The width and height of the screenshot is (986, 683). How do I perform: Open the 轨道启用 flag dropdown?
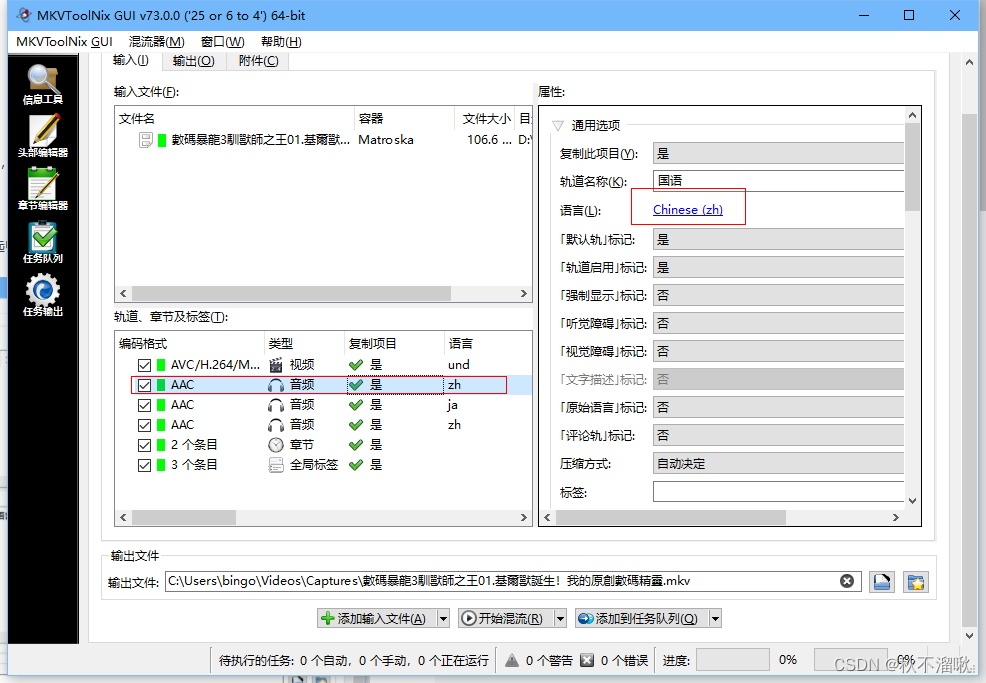pos(778,267)
